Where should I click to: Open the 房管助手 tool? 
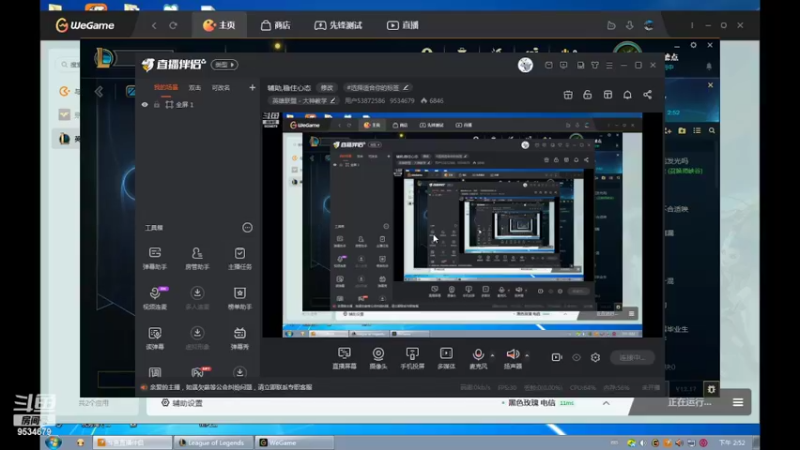click(x=197, y=258)
